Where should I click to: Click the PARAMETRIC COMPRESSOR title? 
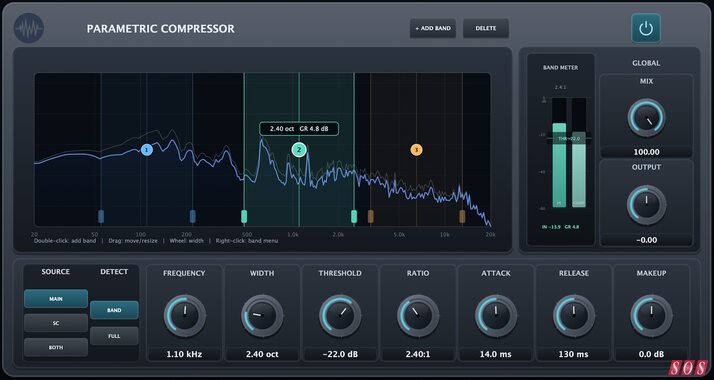click(x=161, y=29)
